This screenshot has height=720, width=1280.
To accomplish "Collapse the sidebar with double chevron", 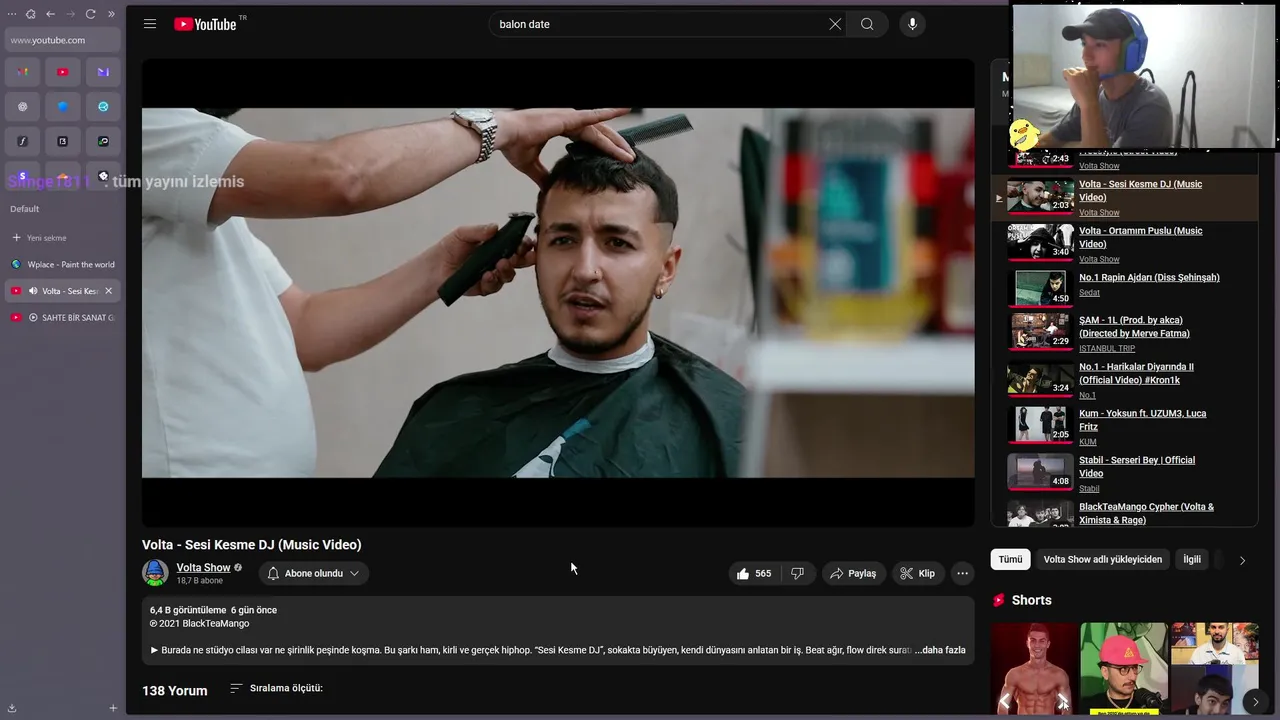I will tap(111, 14).
